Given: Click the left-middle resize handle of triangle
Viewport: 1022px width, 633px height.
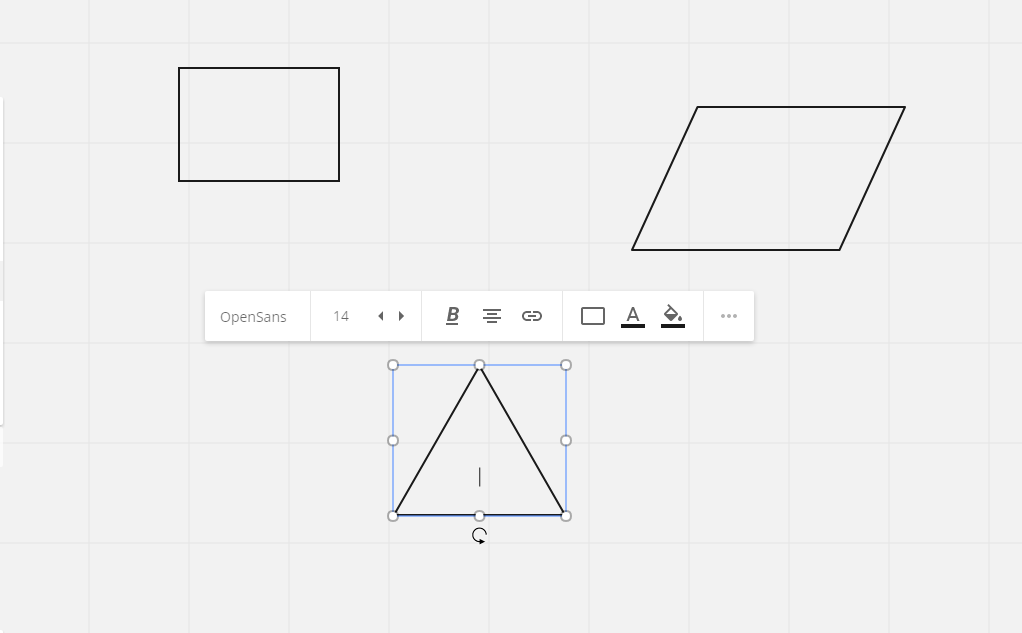Looking at the screenshot, I should (x=393, y=440).
